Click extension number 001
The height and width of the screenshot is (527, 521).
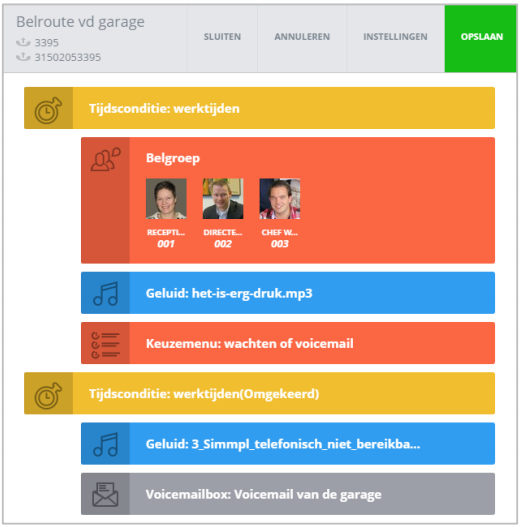pyautogui.click(x=166, y=244)
